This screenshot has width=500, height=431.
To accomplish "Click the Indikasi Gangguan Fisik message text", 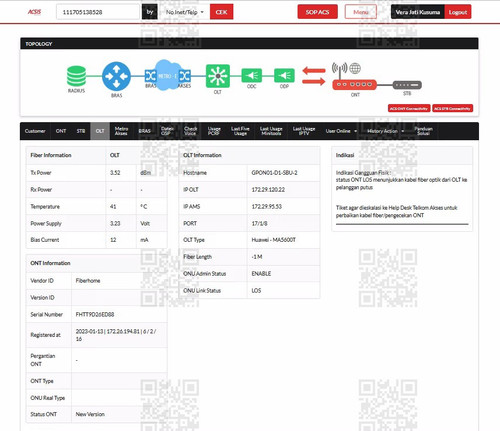I will click(401, 180).
